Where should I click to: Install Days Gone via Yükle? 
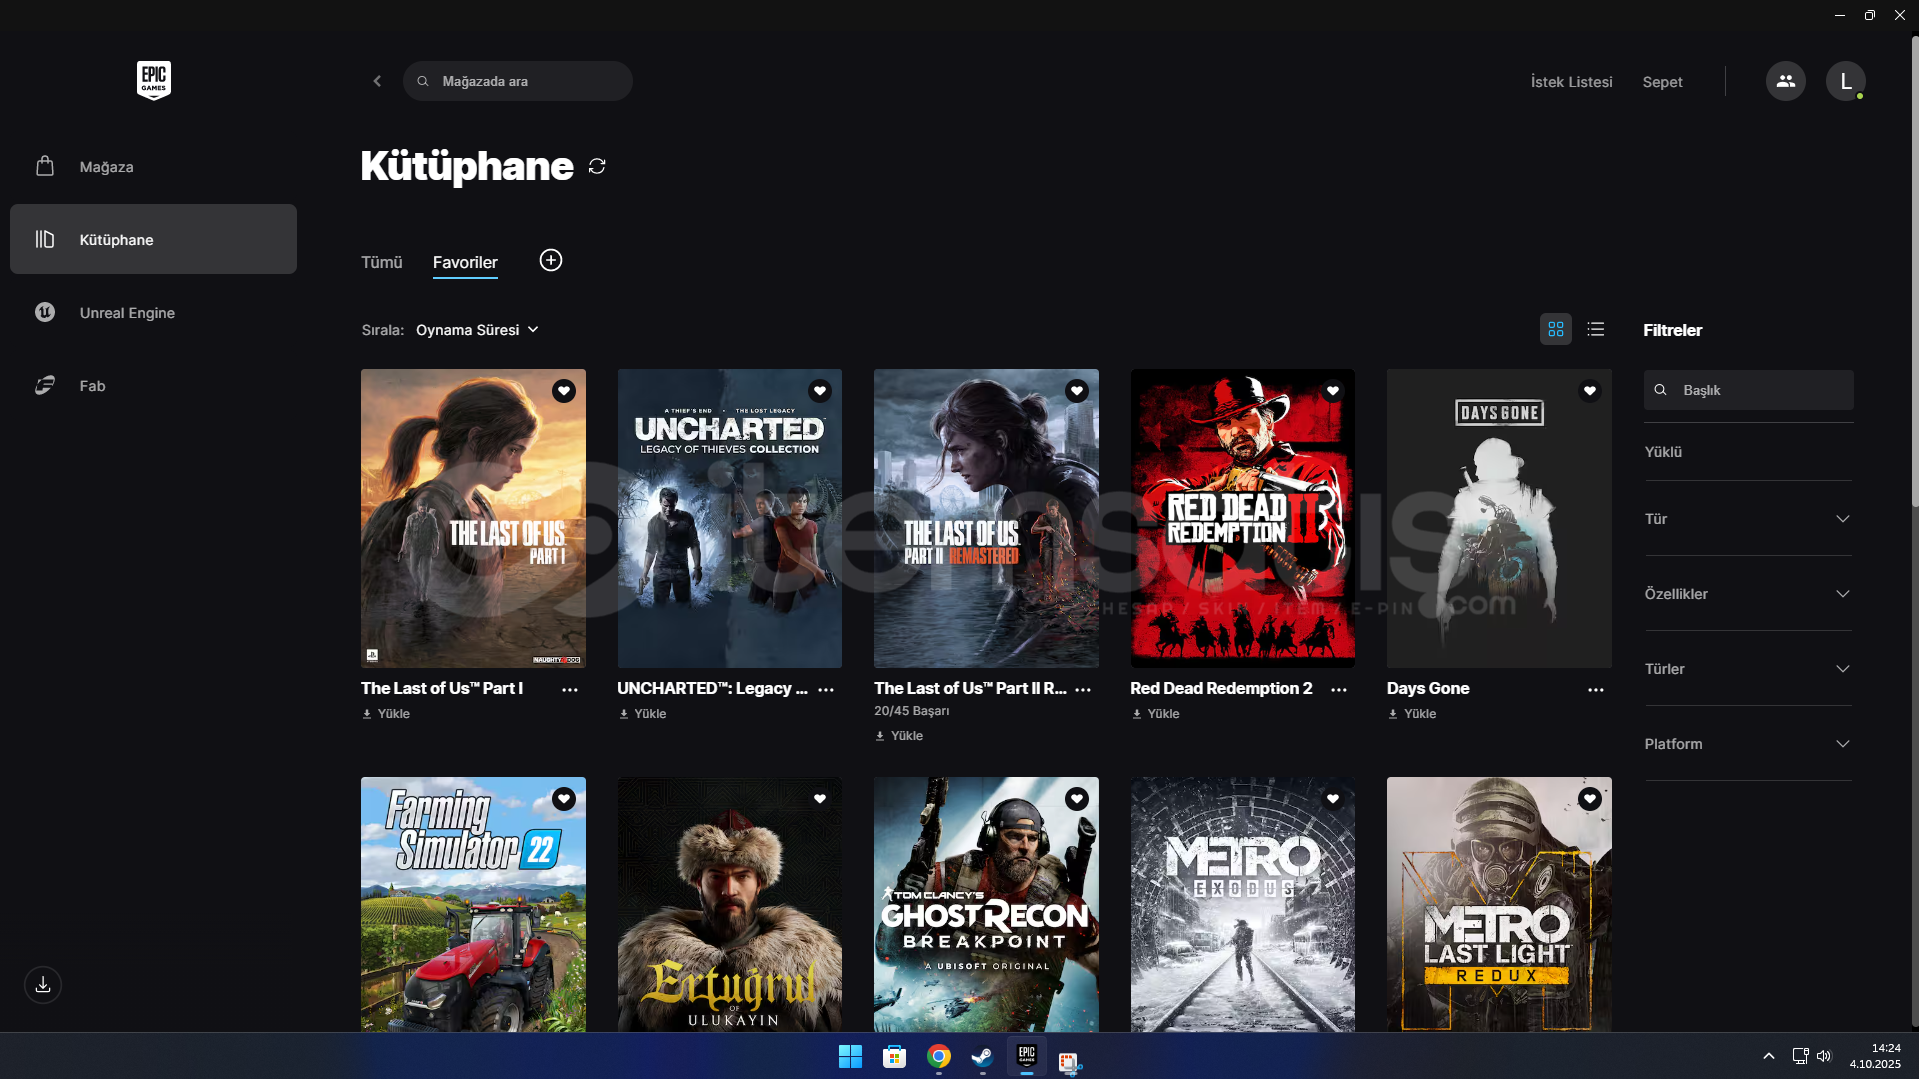[x=1412, y=714]
